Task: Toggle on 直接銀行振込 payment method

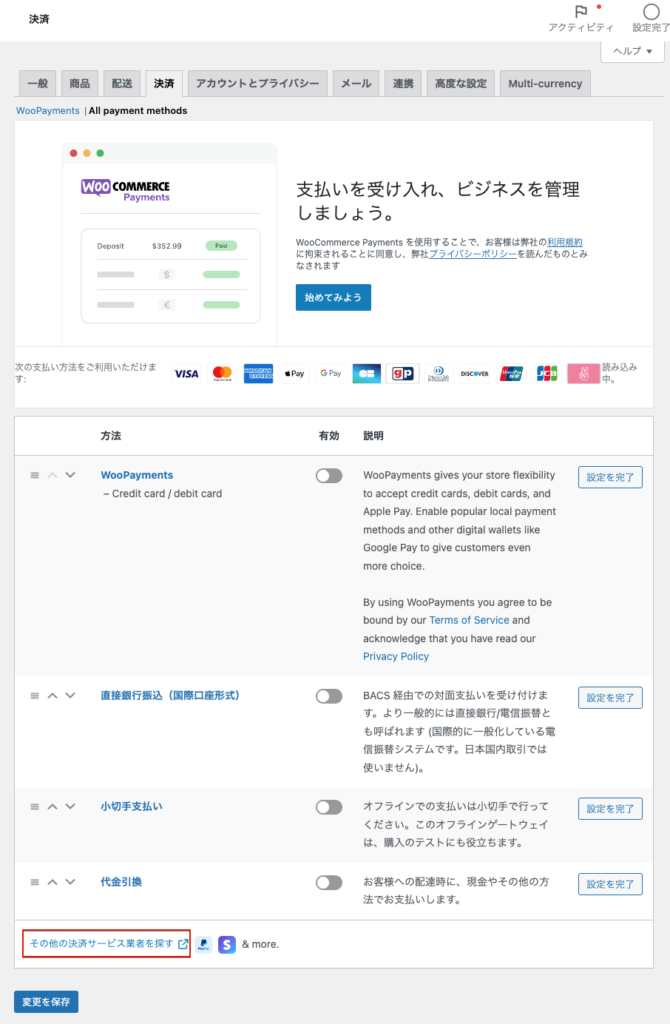Action: (x=328, y=696)
